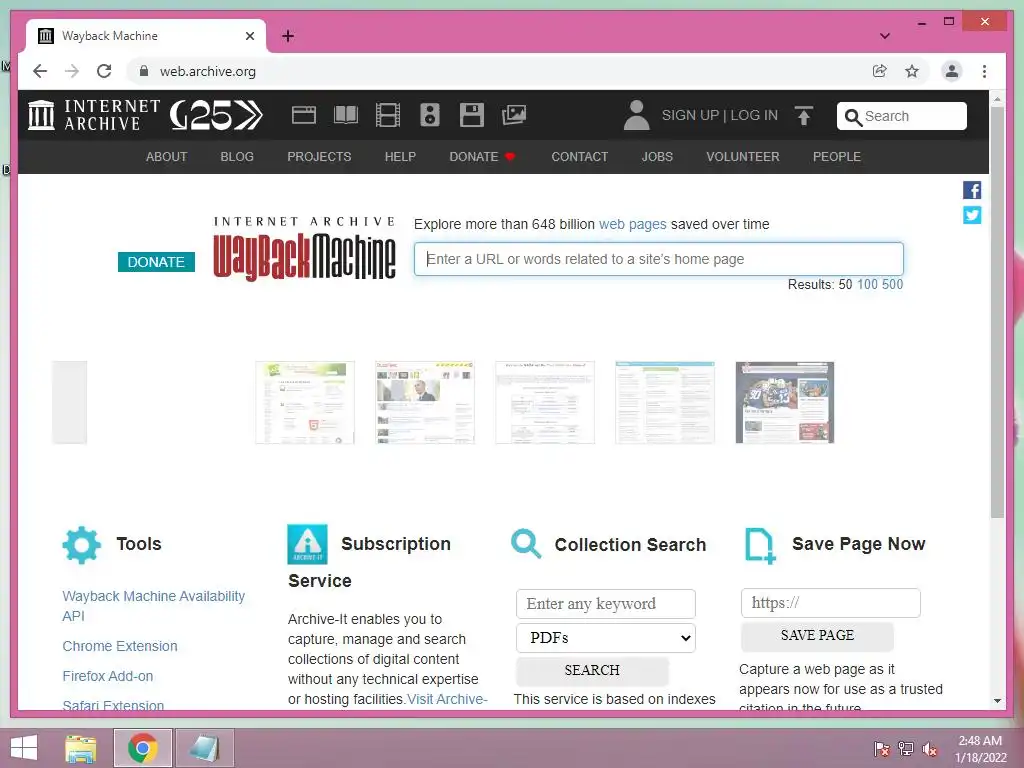The image size is (1024, 768).
Task: Reload the page
Action: click(x=104, y=71)
